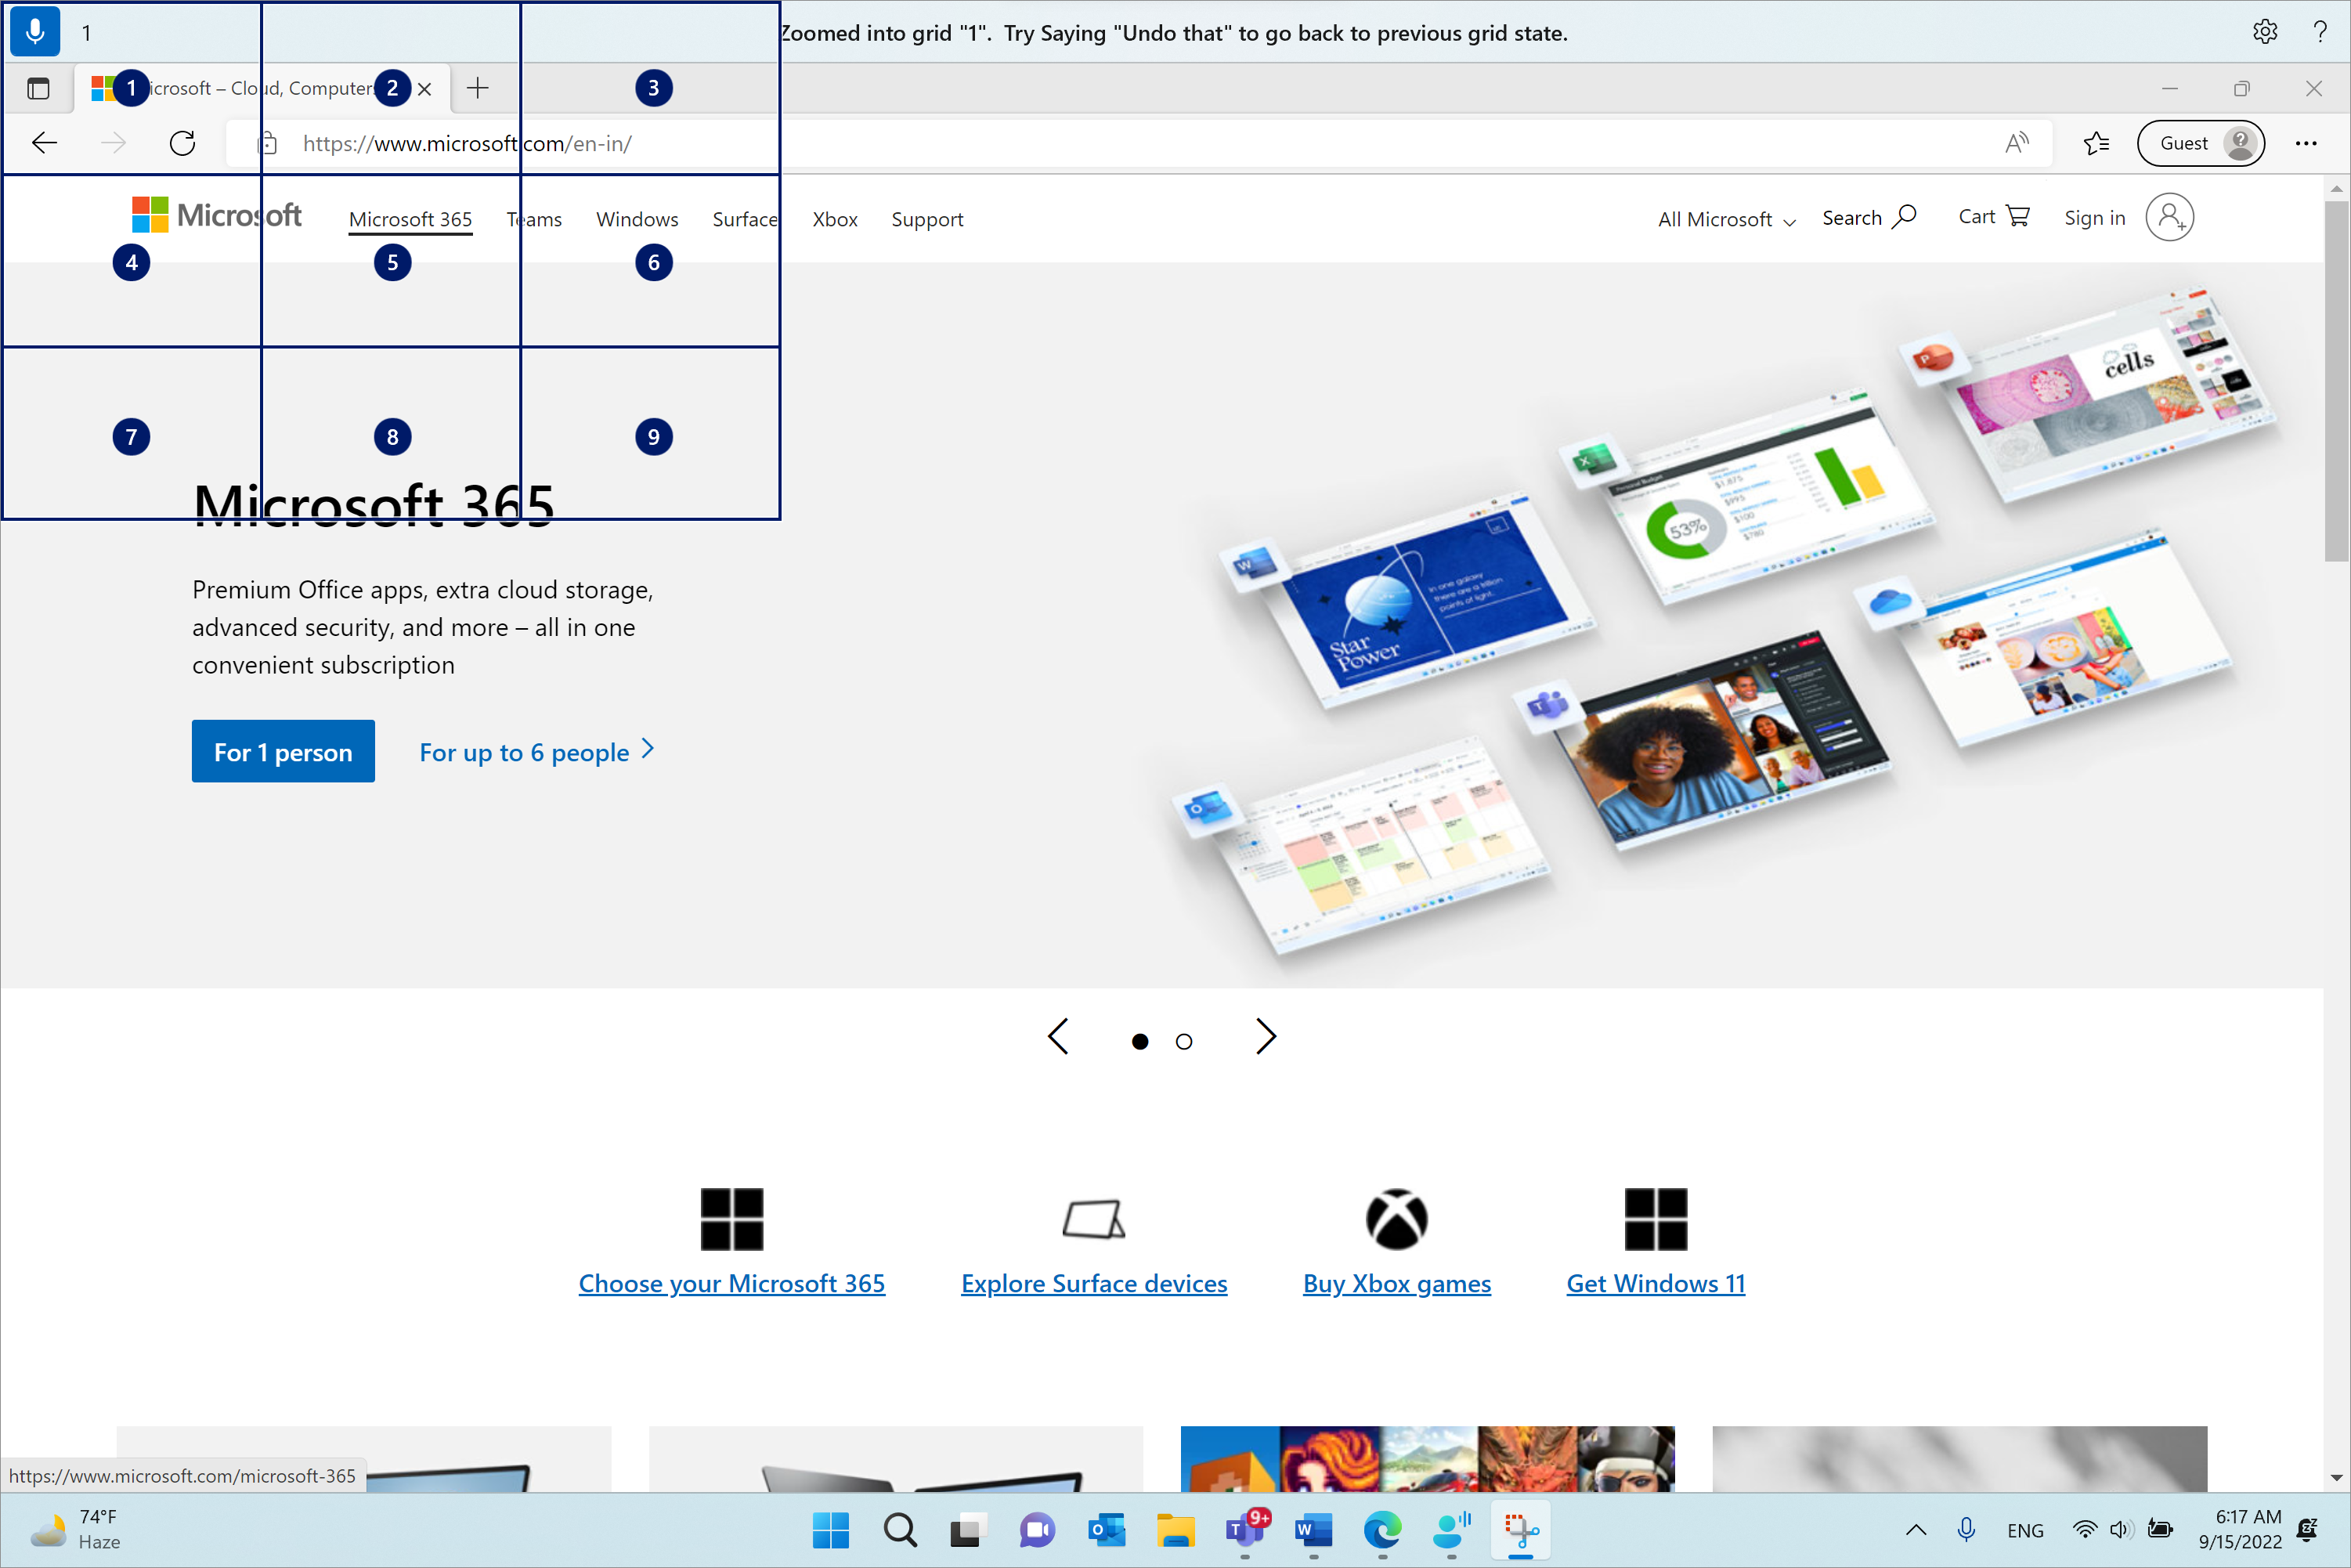Viewport: 2351px width, 1568px height.
Task: Click the next carousel slide arrow
Action: [1265, 1038]
